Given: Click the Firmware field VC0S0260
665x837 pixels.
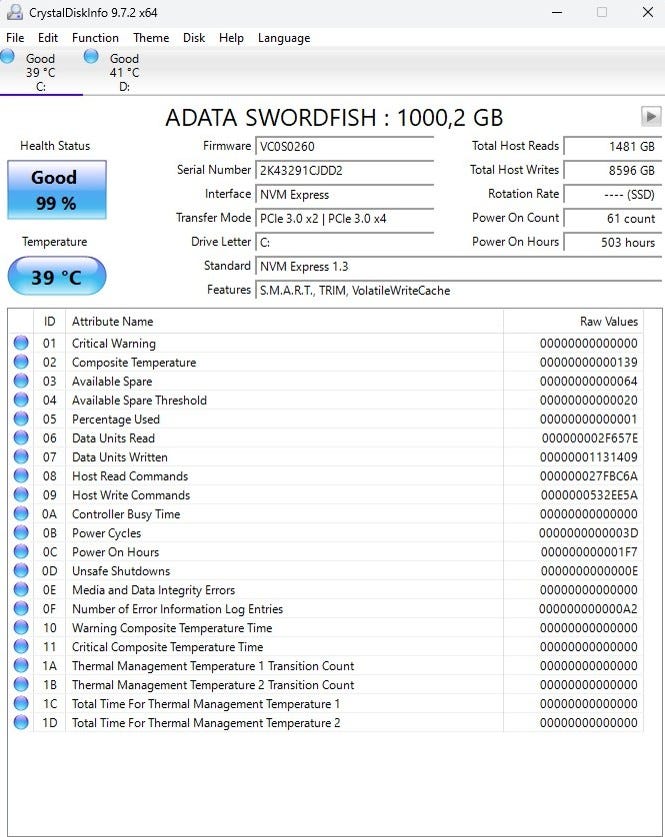Looking at the screenshot, I should pyautogui.click(x=345, y=146).
